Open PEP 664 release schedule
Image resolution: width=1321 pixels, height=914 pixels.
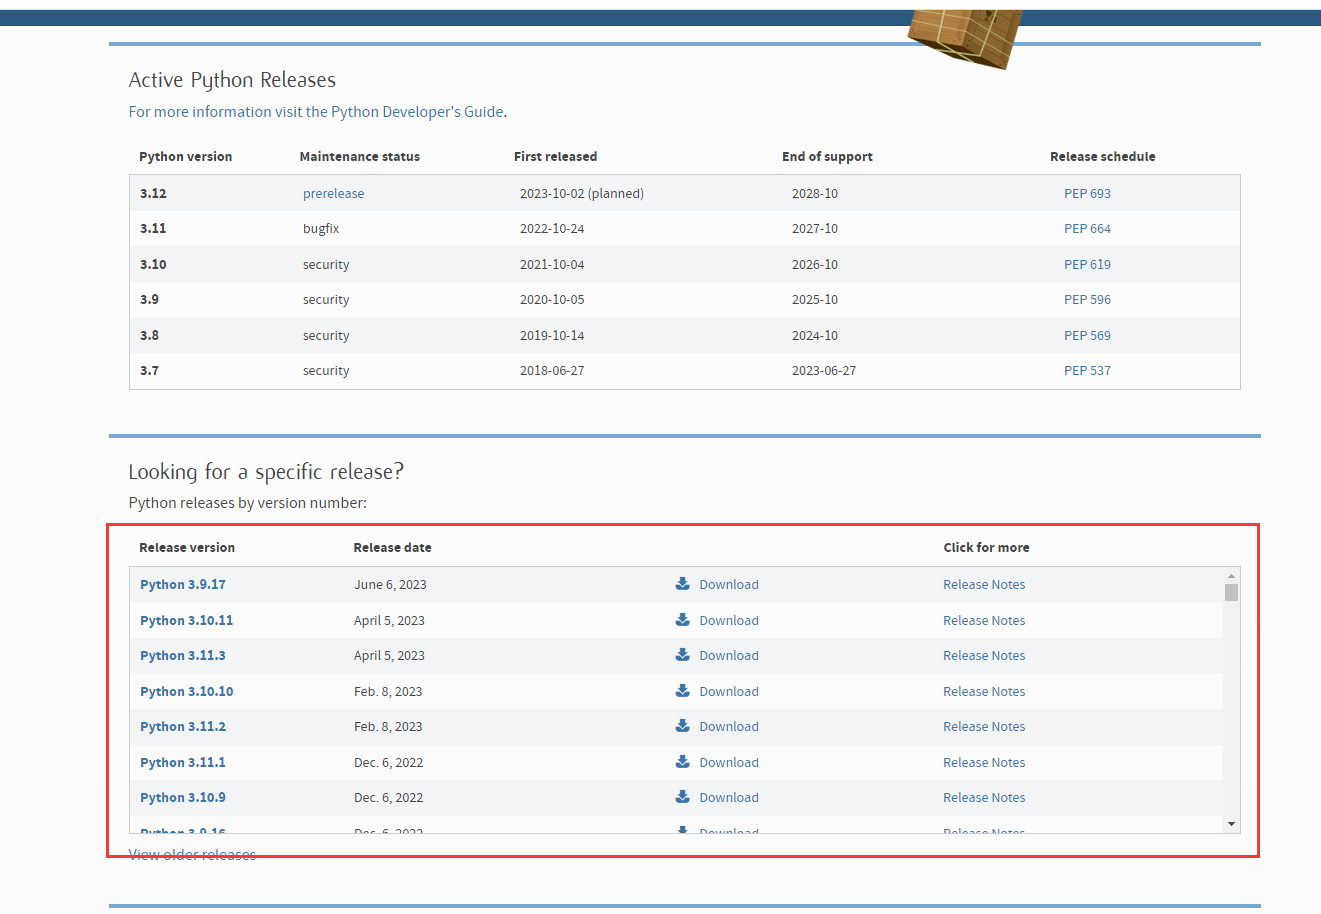1087,229
